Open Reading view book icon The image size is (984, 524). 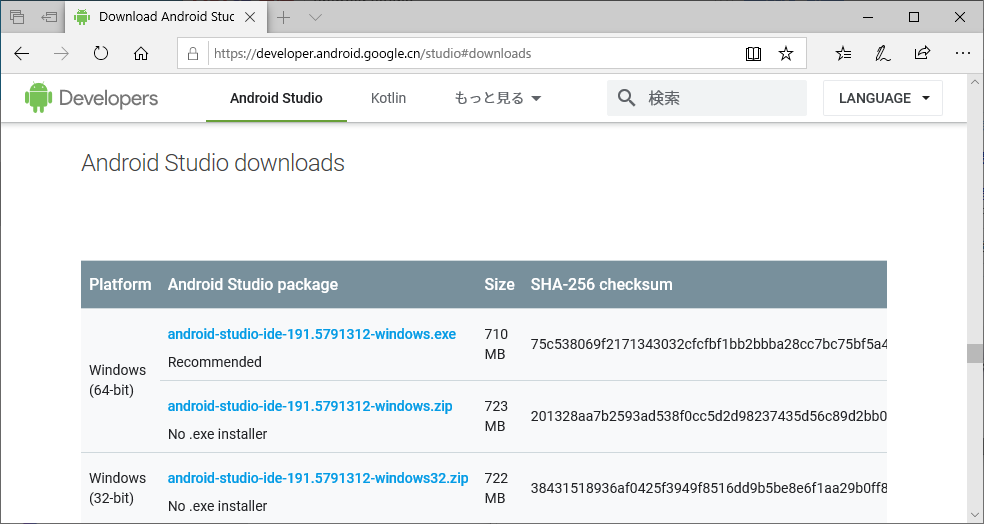(x=753, y=53)
